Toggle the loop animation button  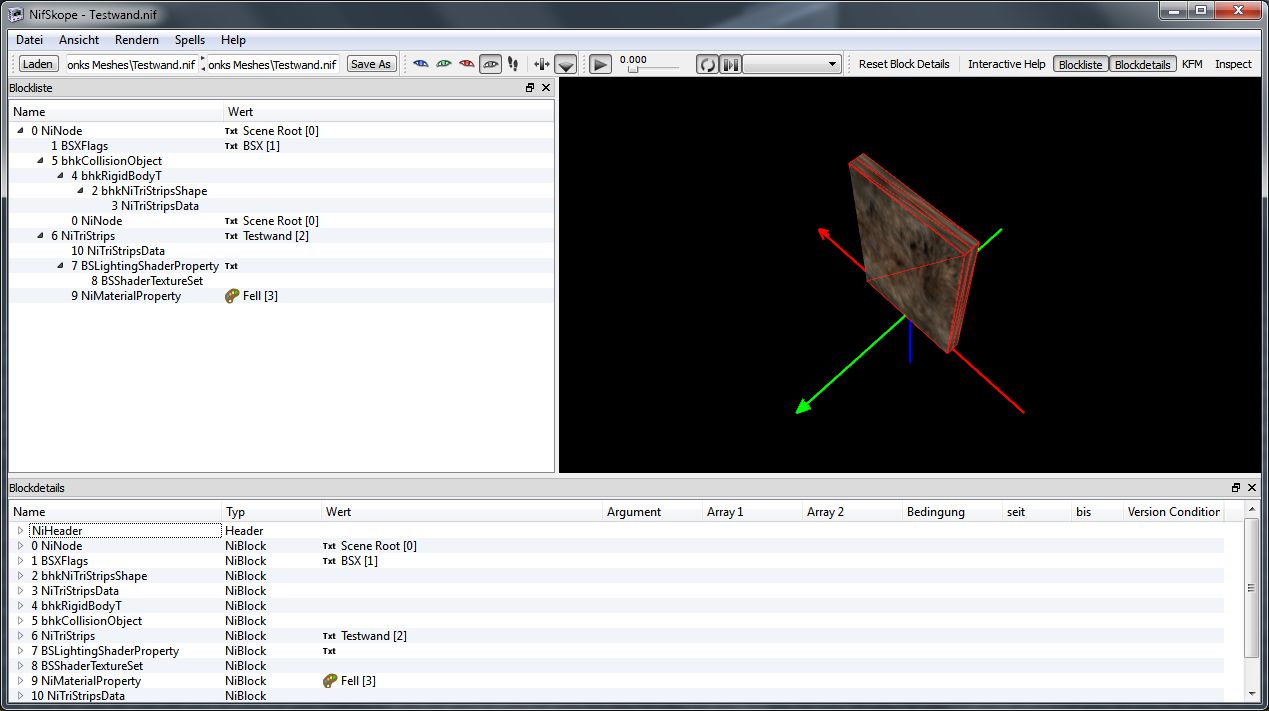click(x=707, y=64)
